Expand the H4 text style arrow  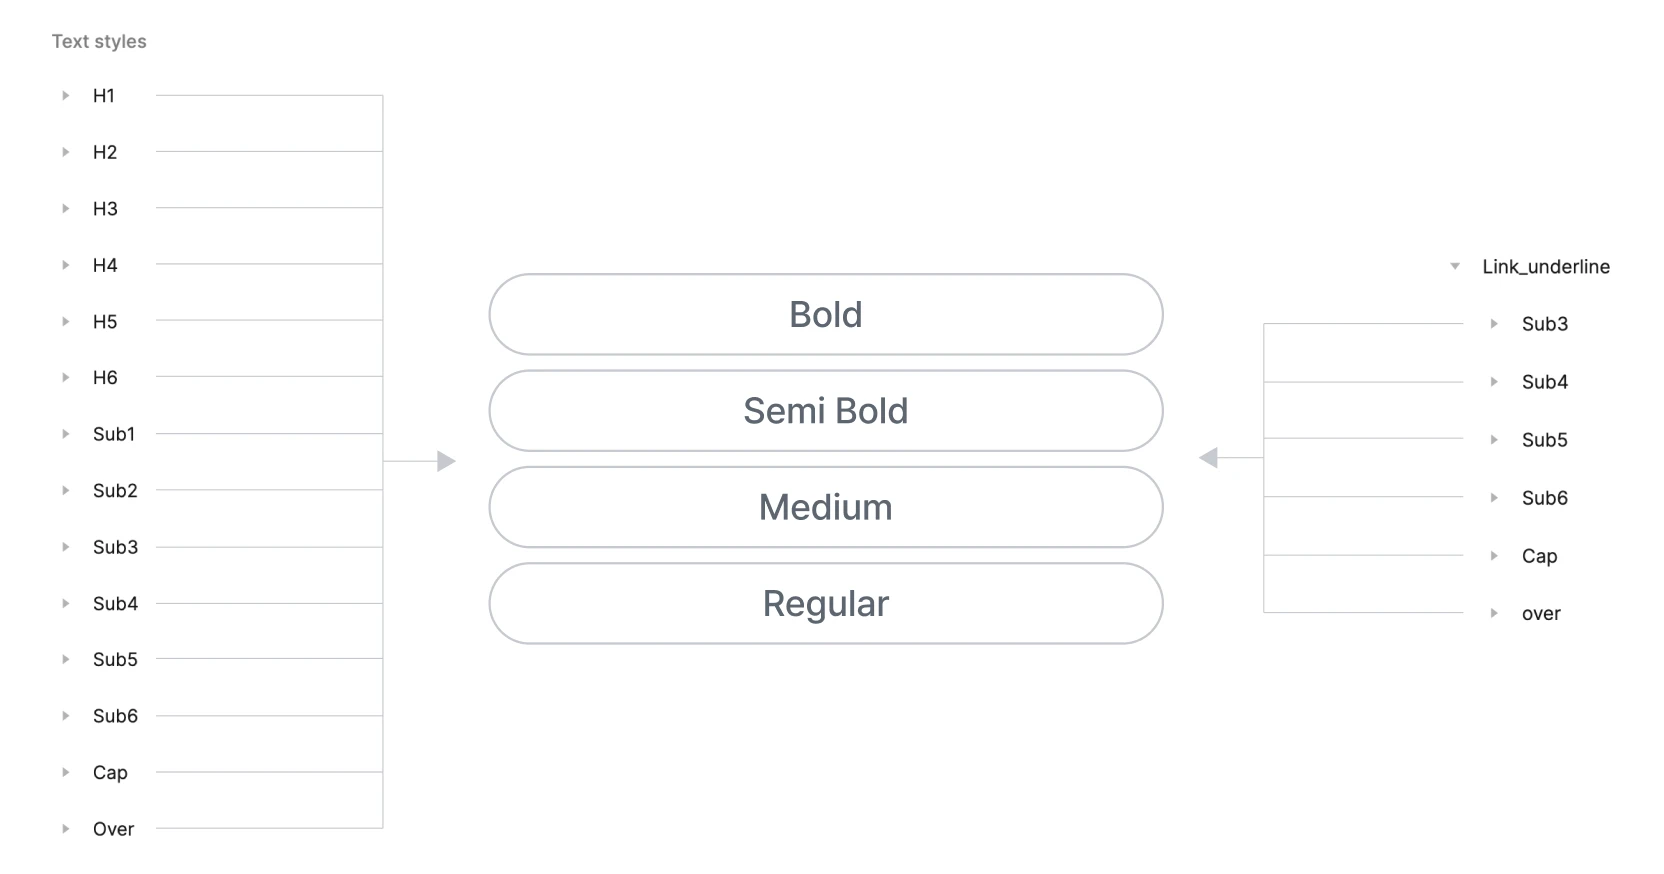coord(66,265)
